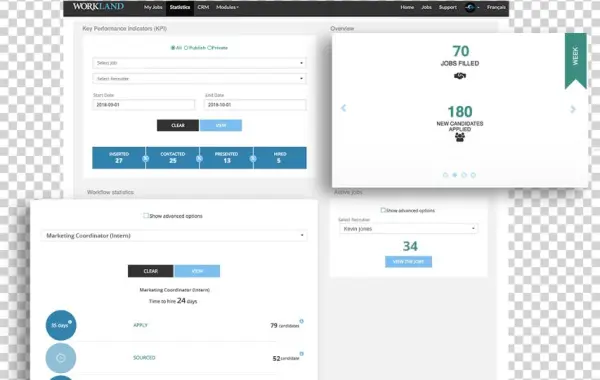This screenshot has height=380, width=600.
Task: Click the WEEK ribbon banner
Action: 576,60
